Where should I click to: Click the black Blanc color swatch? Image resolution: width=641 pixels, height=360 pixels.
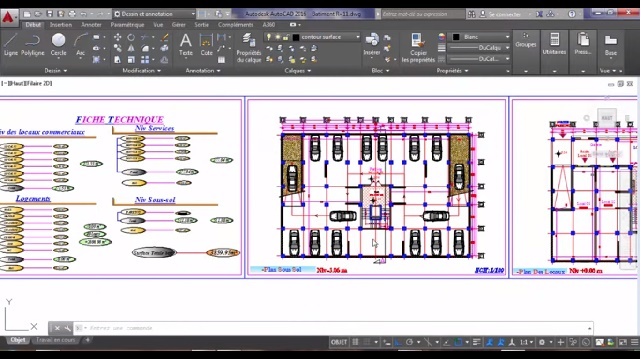456,37
